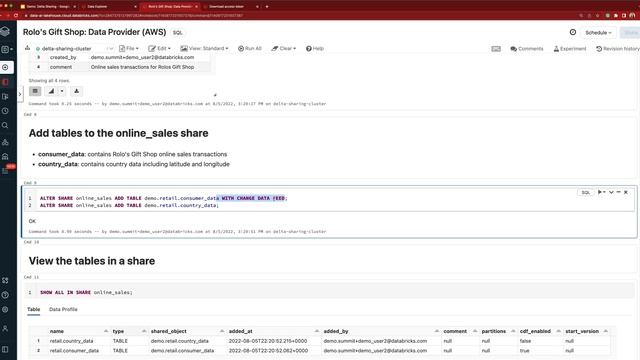This screenshot has height=360, width=640.
Task: Open the Help question mark in sidebar
Action: (x=5, y=295)
